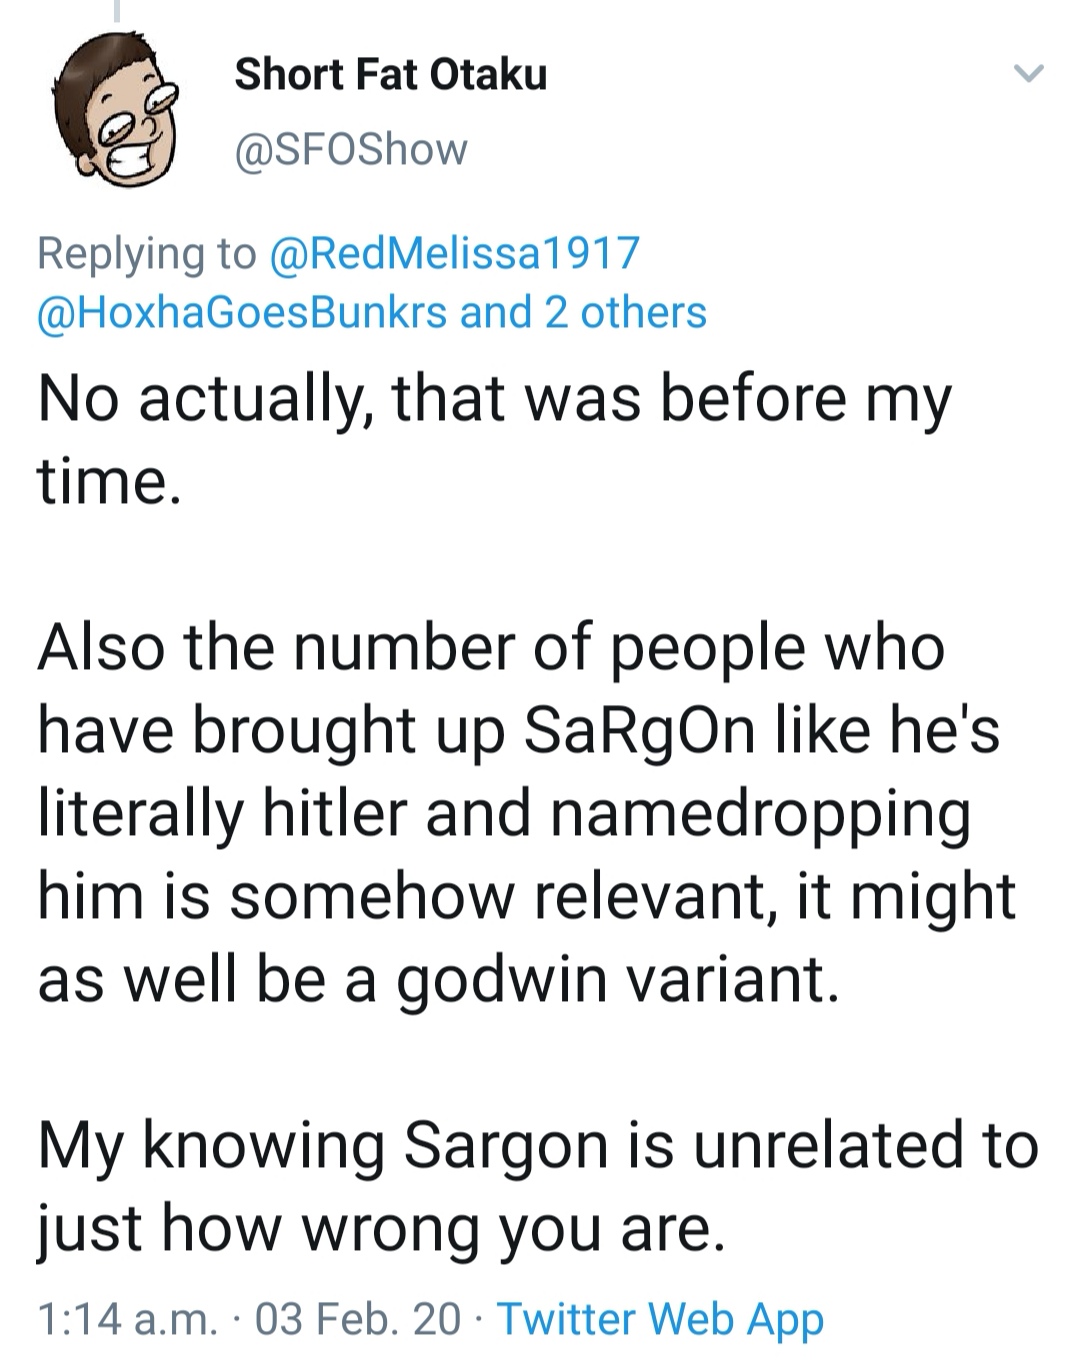Image resolution: width=1080 pixels, height=1371 pixels.
Task: Open the Twitter Web App source link
Action: coord(660,1319)
